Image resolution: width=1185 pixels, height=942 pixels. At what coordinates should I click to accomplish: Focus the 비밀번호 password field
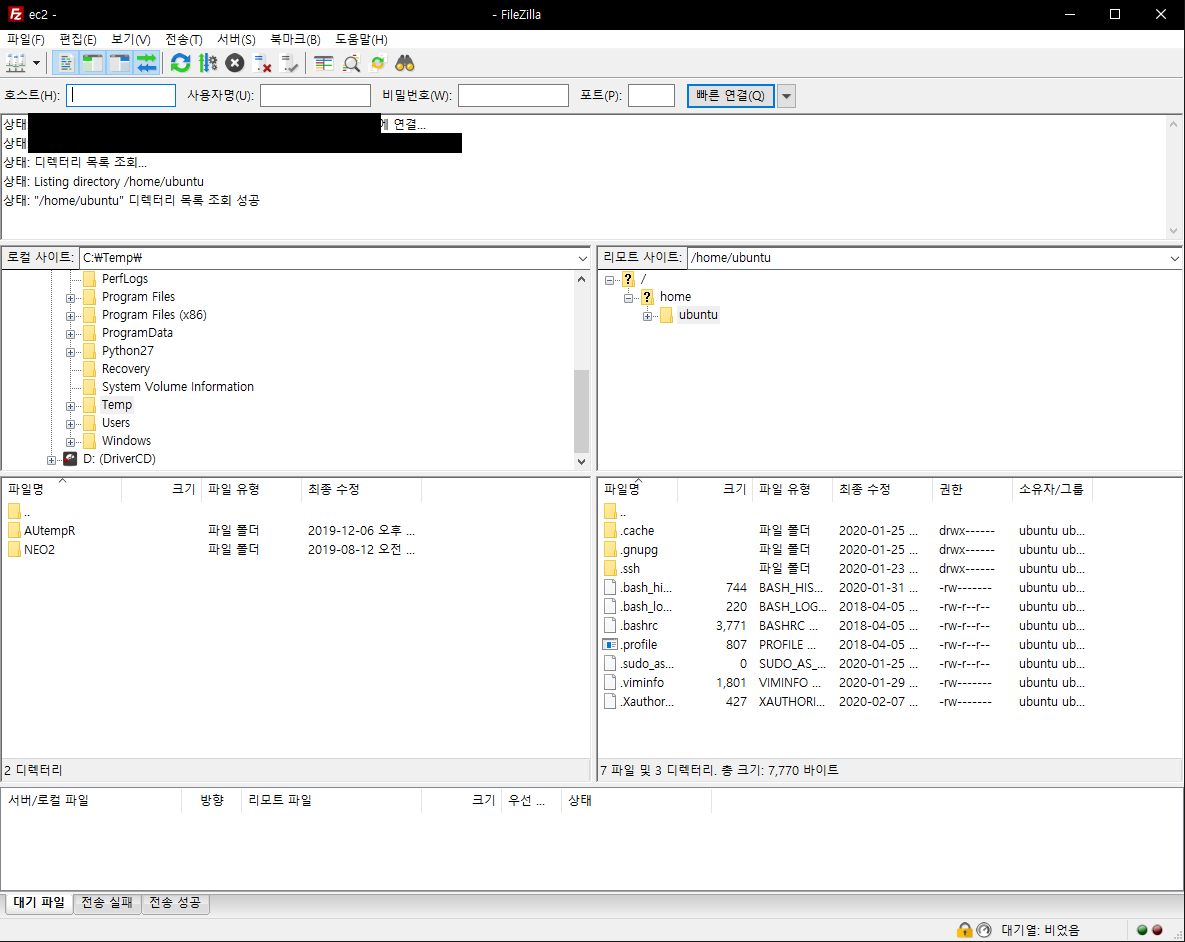click(513, 95)
